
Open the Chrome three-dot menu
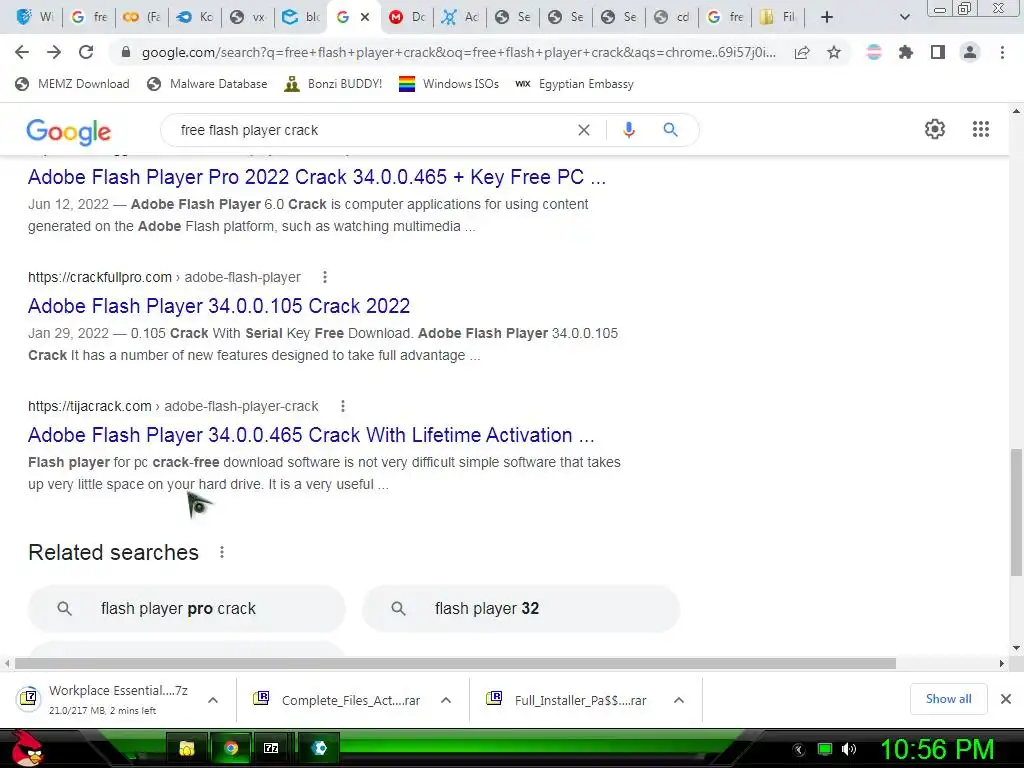click(1002, 52)
